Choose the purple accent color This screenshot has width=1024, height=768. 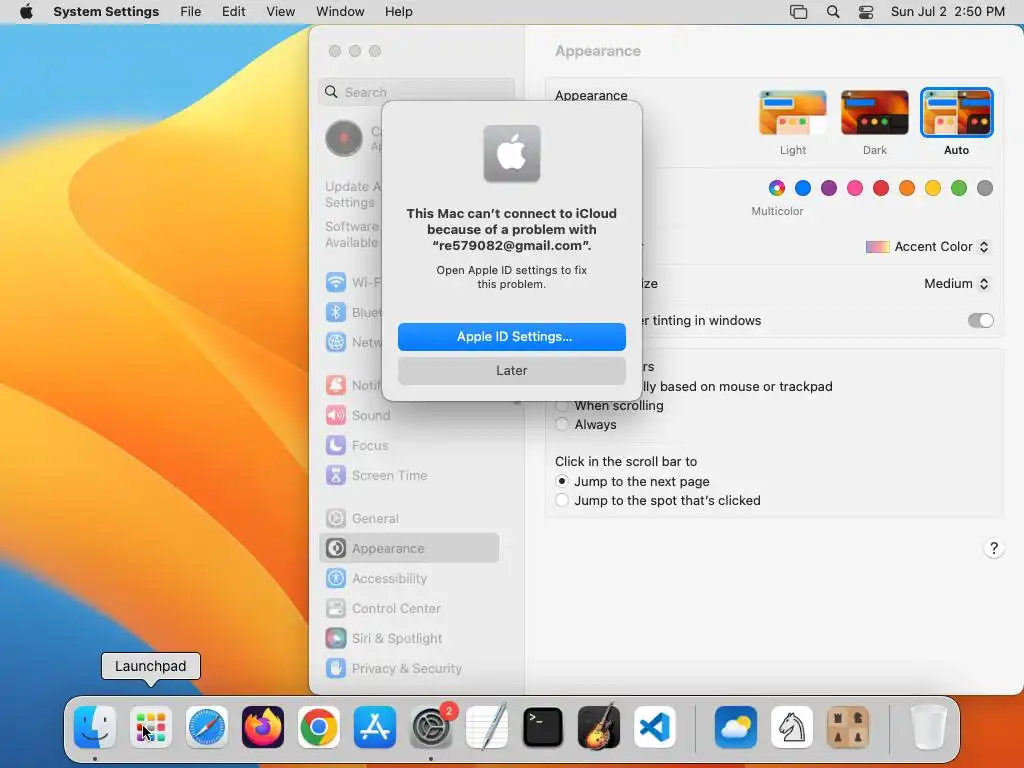[829, 188]
